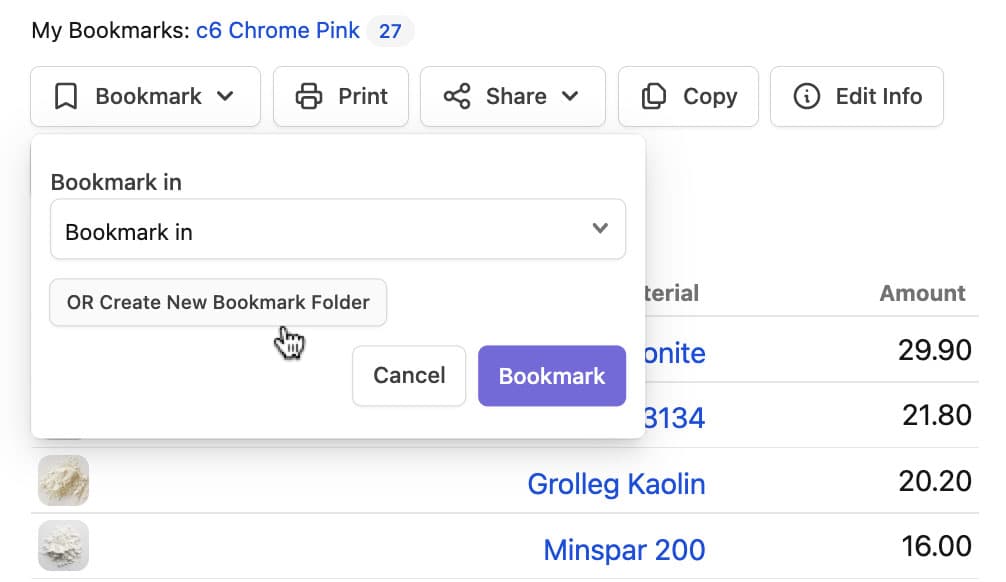Open the Bookmark in folder selector
Image resolution: width=1006 pixels, height=582 pixels.
pos(337,229)
